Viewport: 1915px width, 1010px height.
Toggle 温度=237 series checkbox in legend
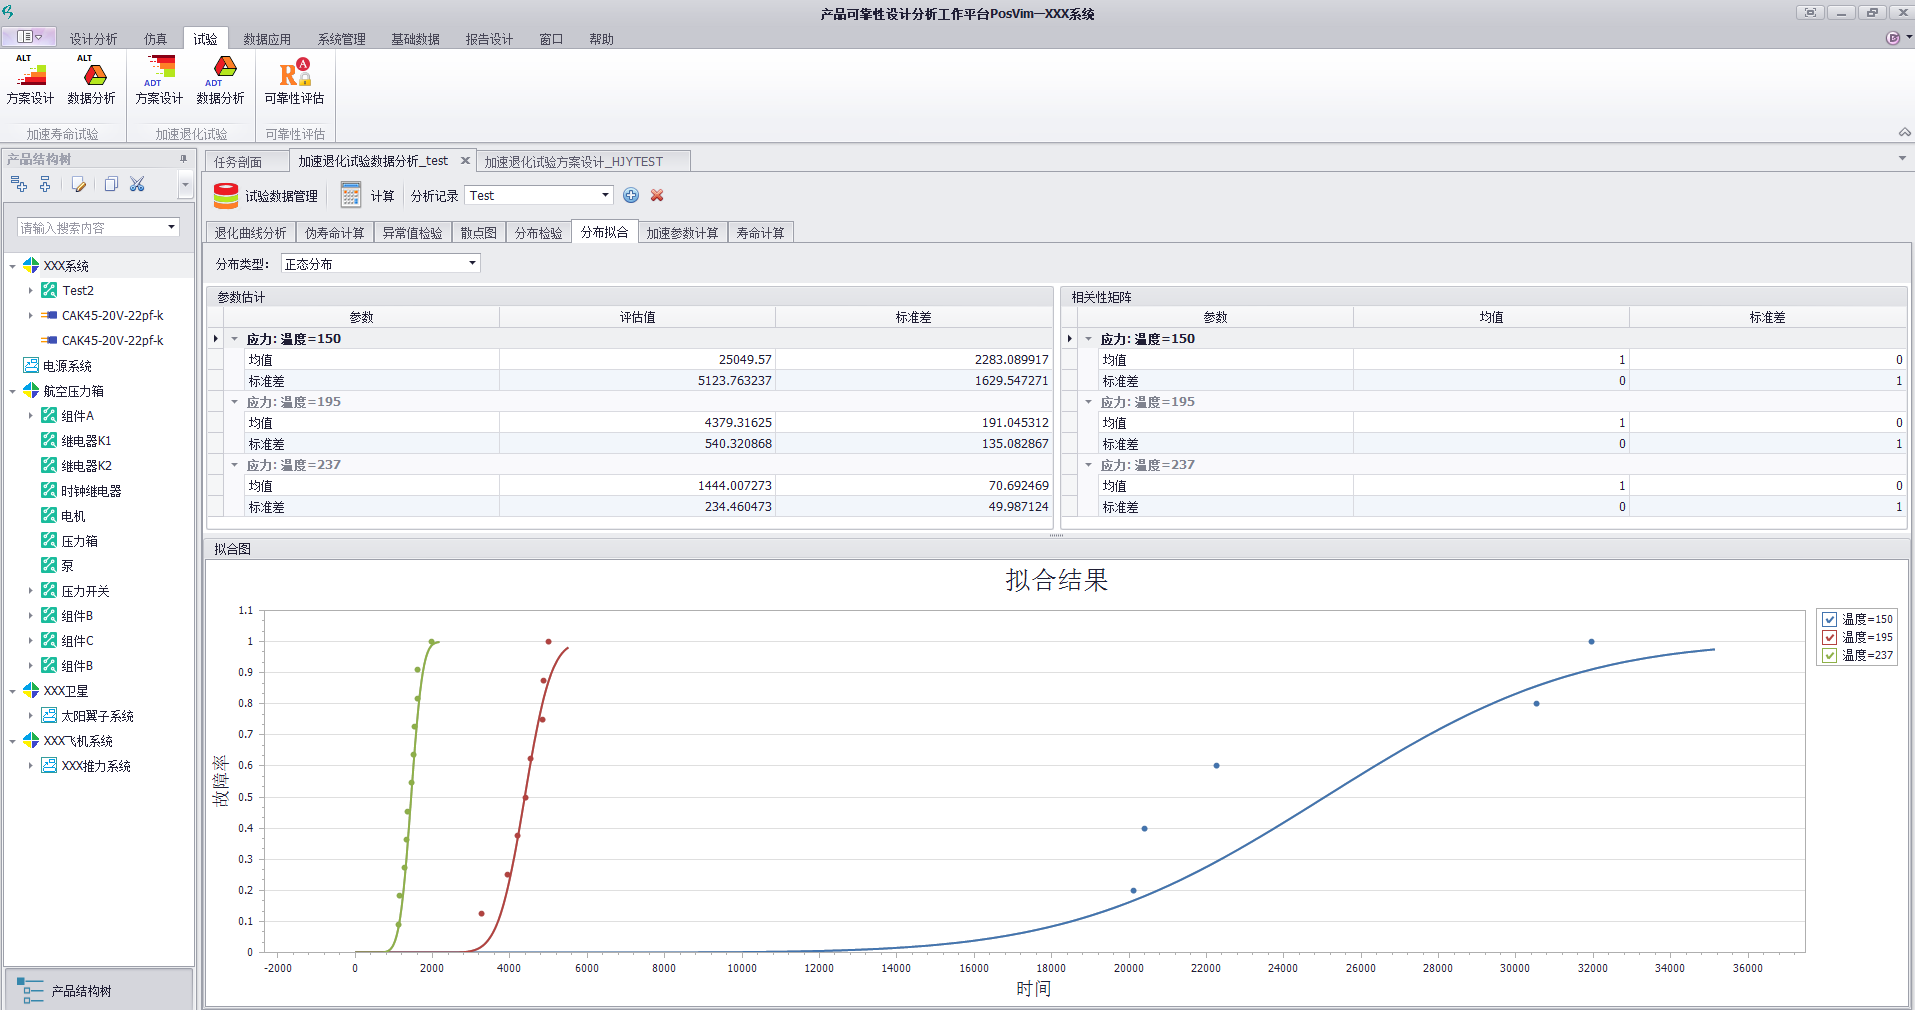click(1829, 655)
